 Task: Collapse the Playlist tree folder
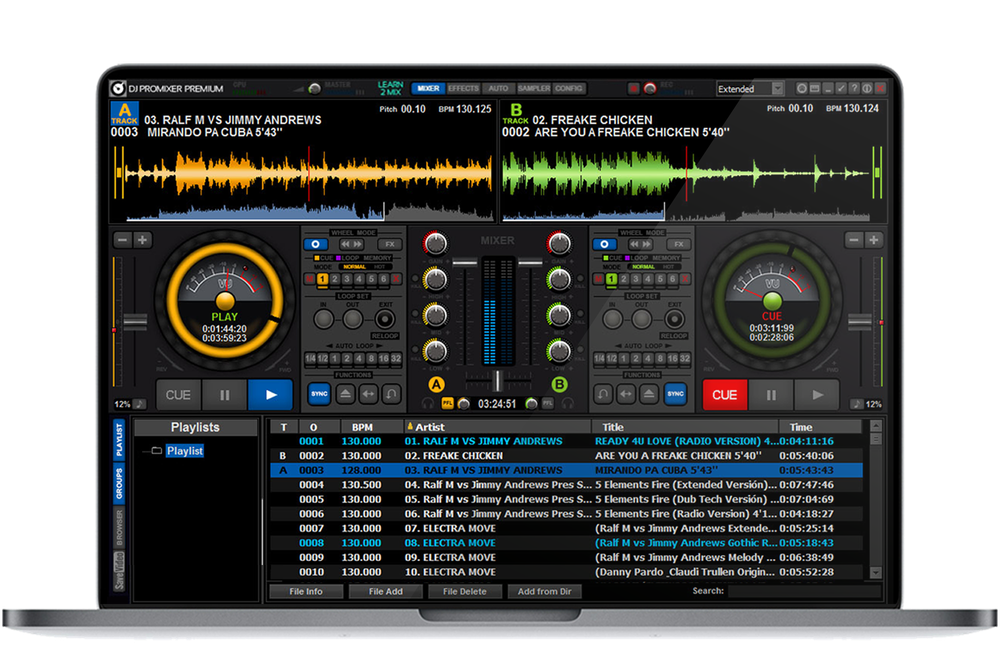(157, 451)
